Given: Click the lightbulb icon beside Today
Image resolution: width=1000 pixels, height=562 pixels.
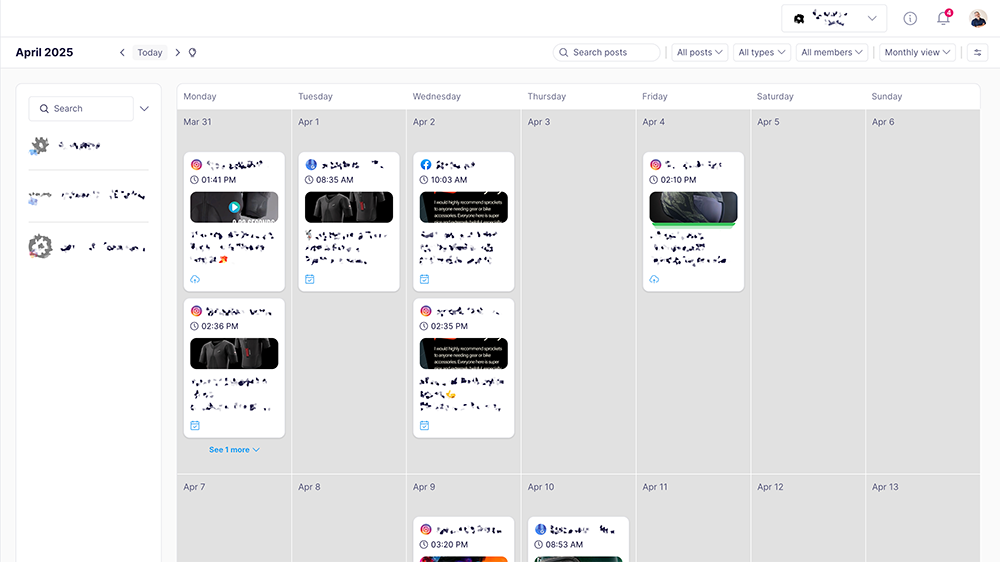Looking at the screenshot, I should tap(193, 52).
